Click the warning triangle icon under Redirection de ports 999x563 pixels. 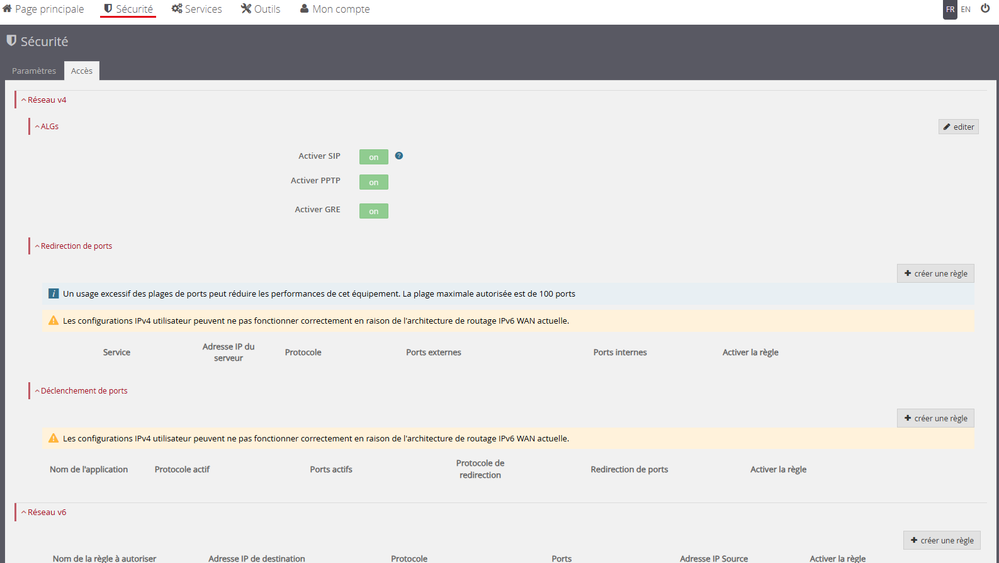(54, 321)
